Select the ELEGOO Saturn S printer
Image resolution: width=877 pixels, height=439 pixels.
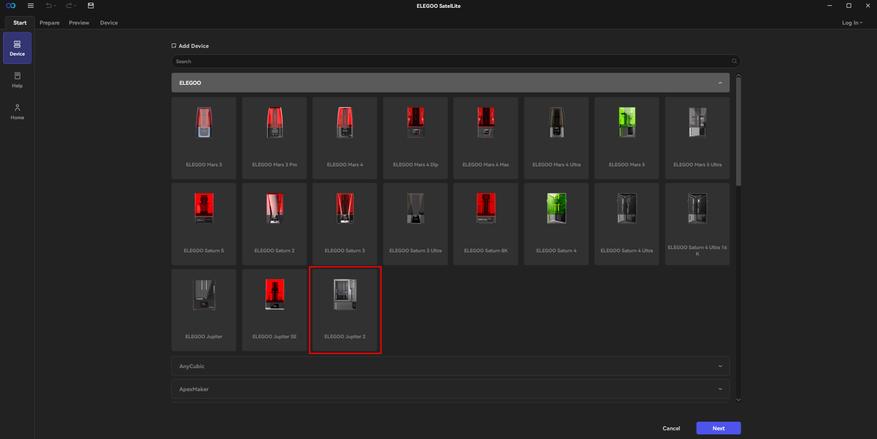coord(204,224)
